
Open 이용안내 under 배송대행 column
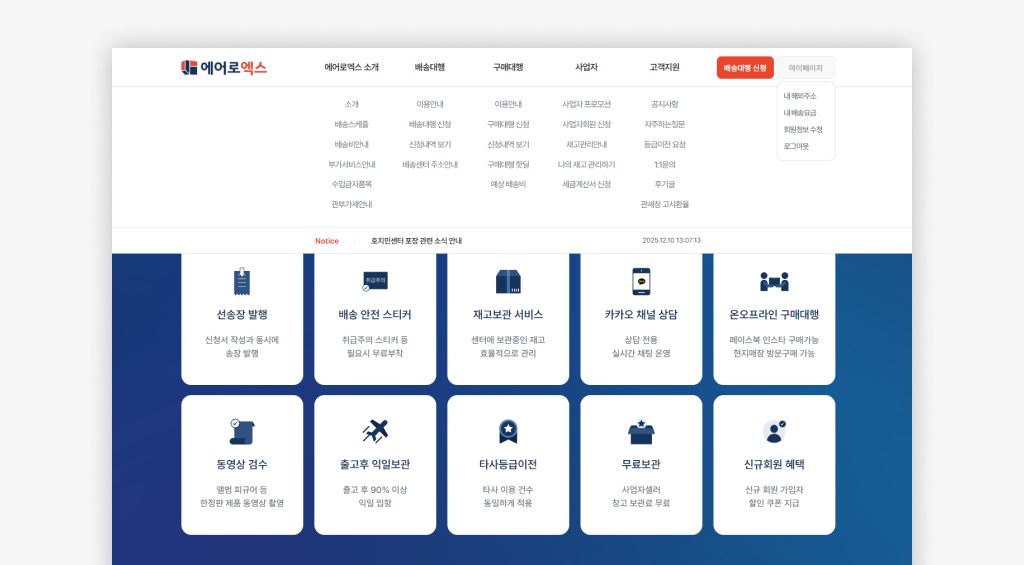coord(430,105)
